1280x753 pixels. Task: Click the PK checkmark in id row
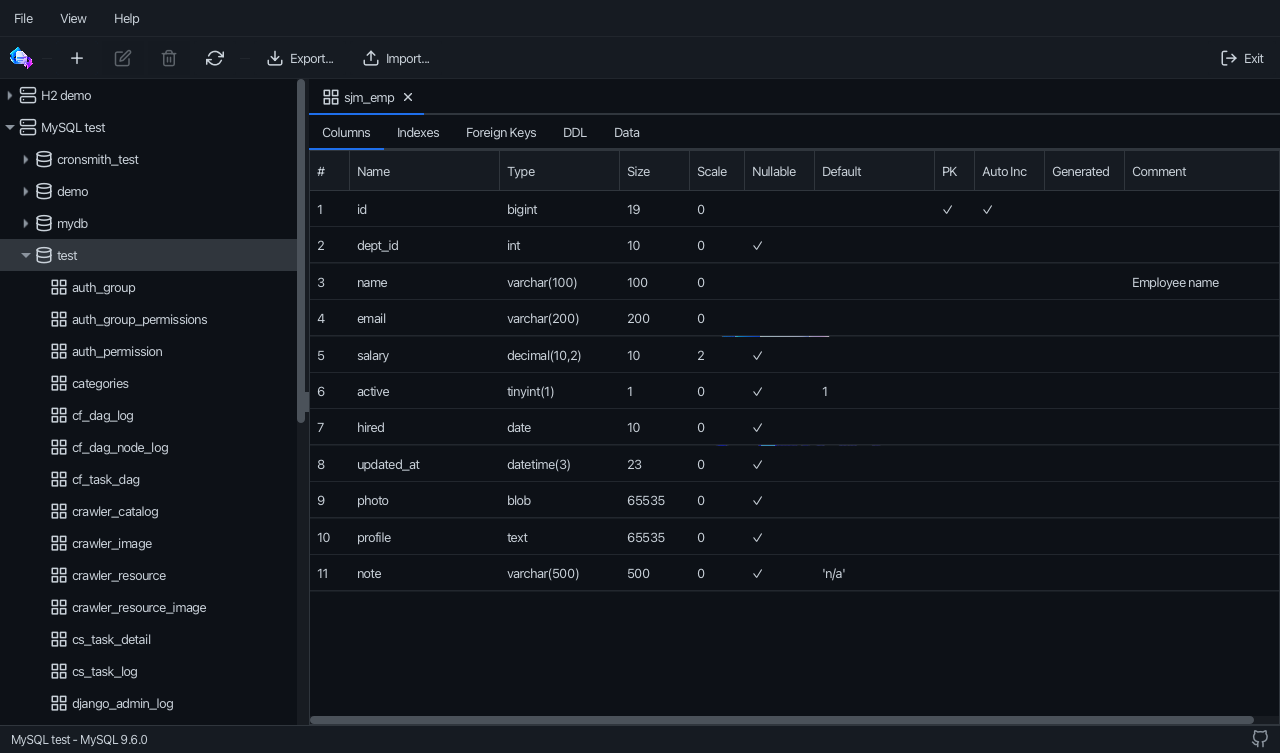pos(948,209)
